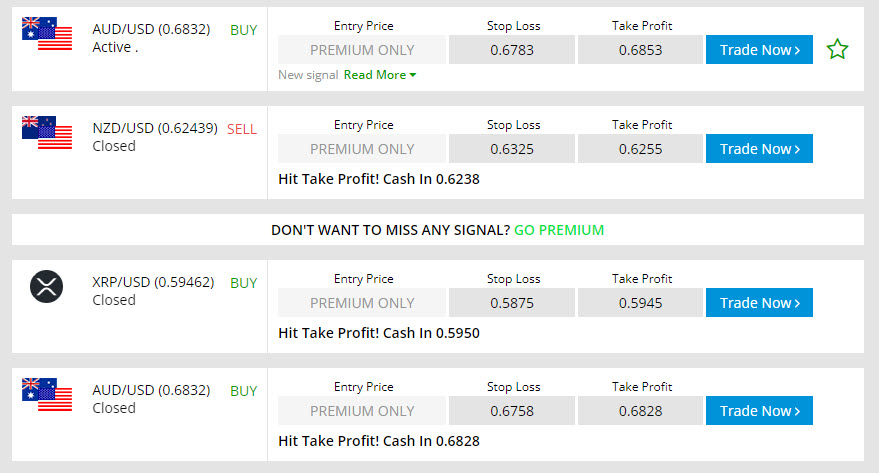
Task: Click Trade Now for NZD/USD signal
Action: [759, 149]
